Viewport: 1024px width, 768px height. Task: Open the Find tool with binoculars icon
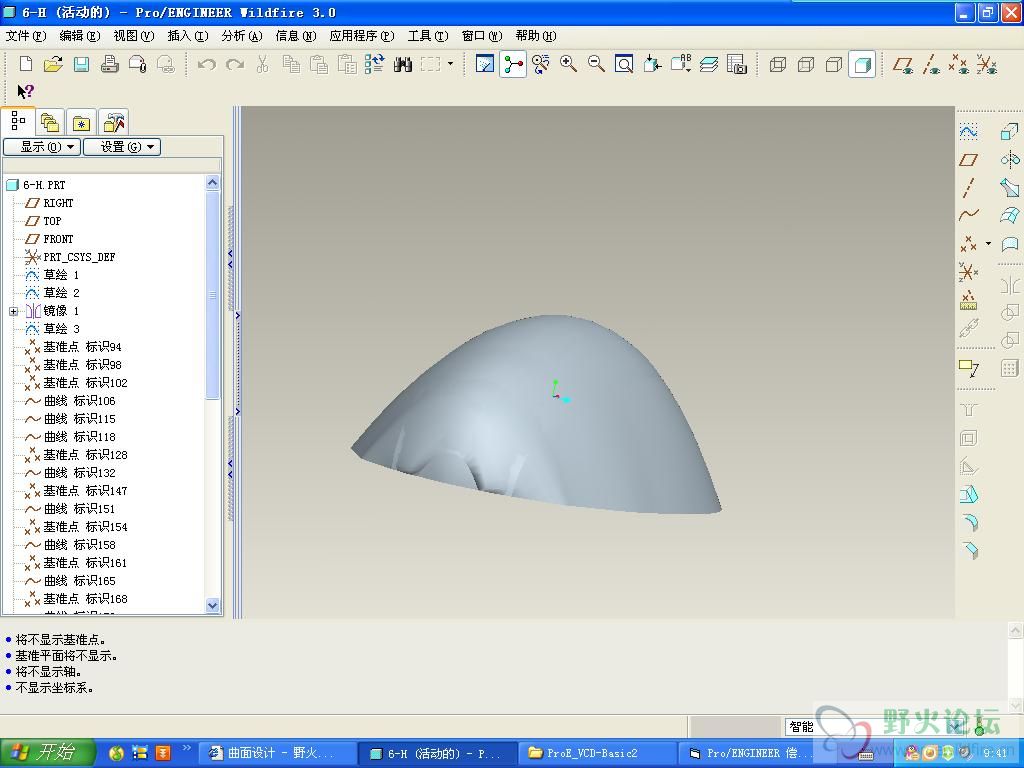pyautogui.click(x=403, y=64)
